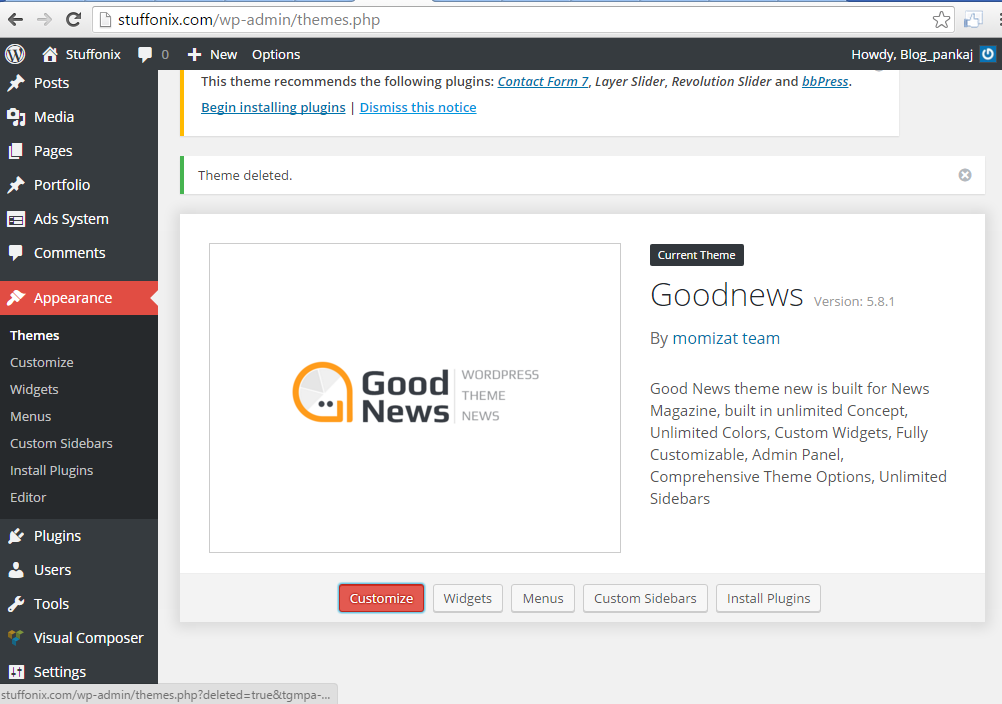
Task: Click the Settings sliders icon
Action: (x=16, y=671)
